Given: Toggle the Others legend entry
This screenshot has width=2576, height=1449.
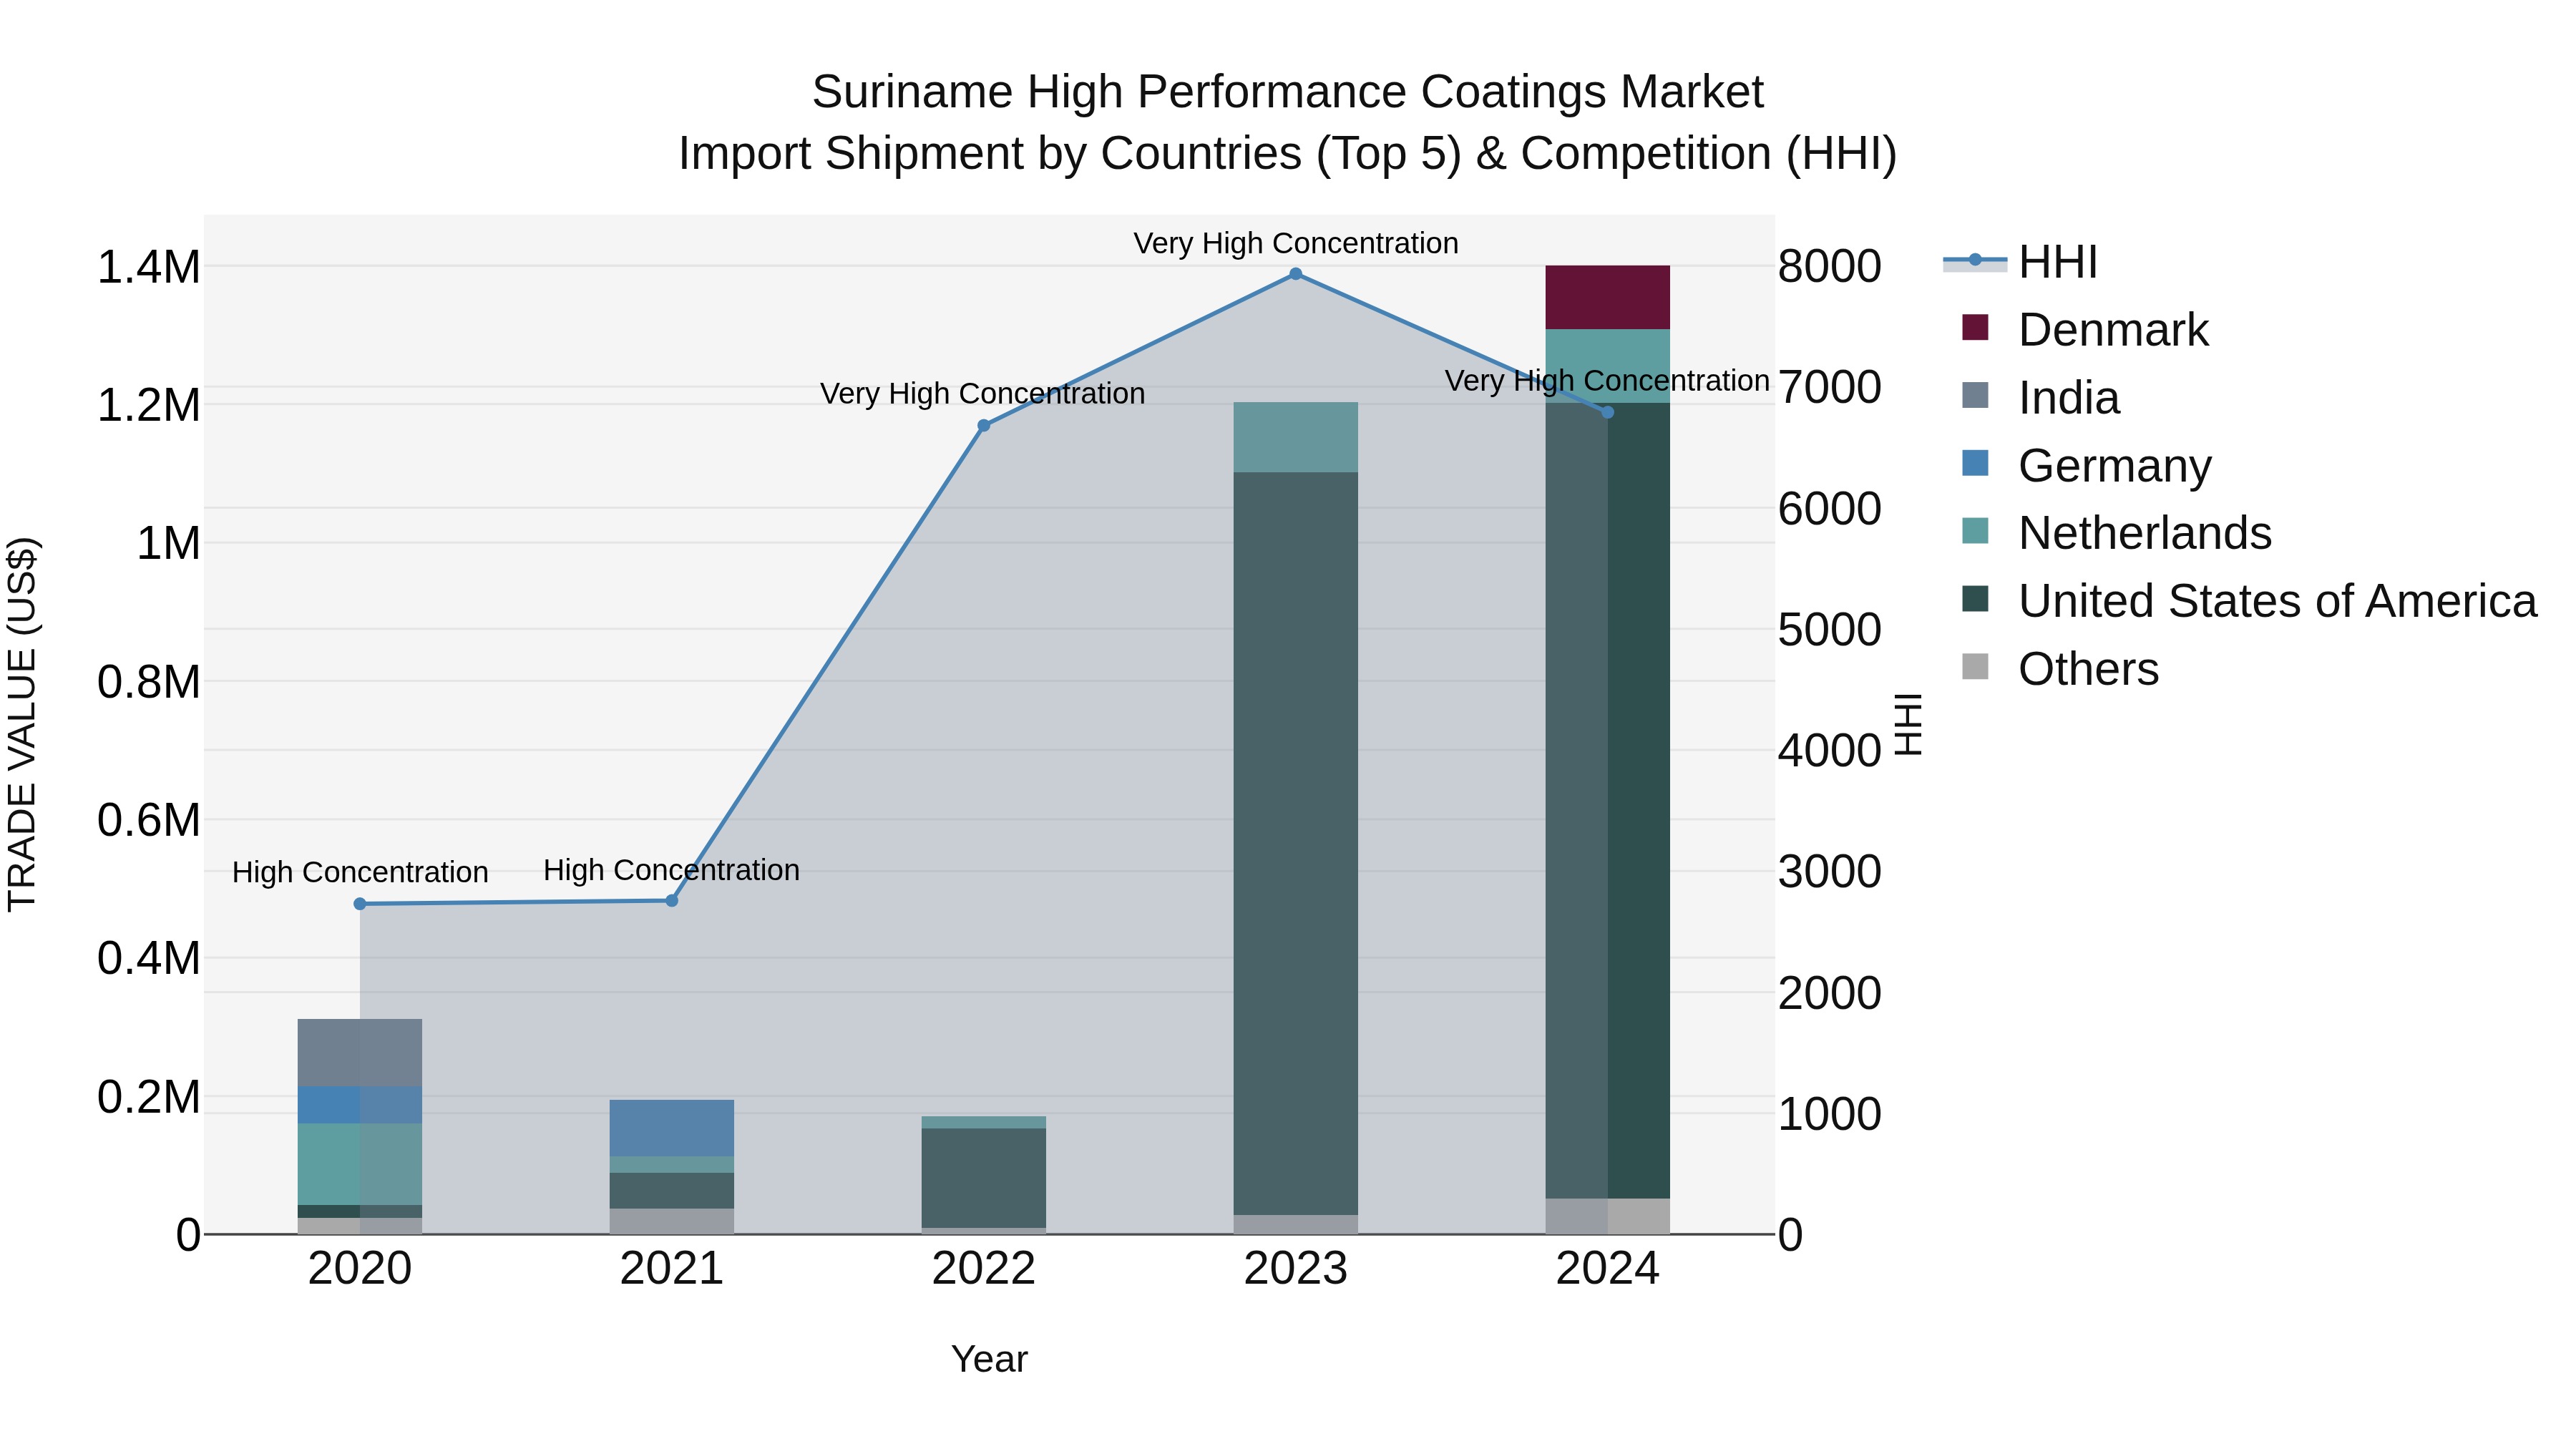Looking at the screenshot, I should (x=2060, y=668).
